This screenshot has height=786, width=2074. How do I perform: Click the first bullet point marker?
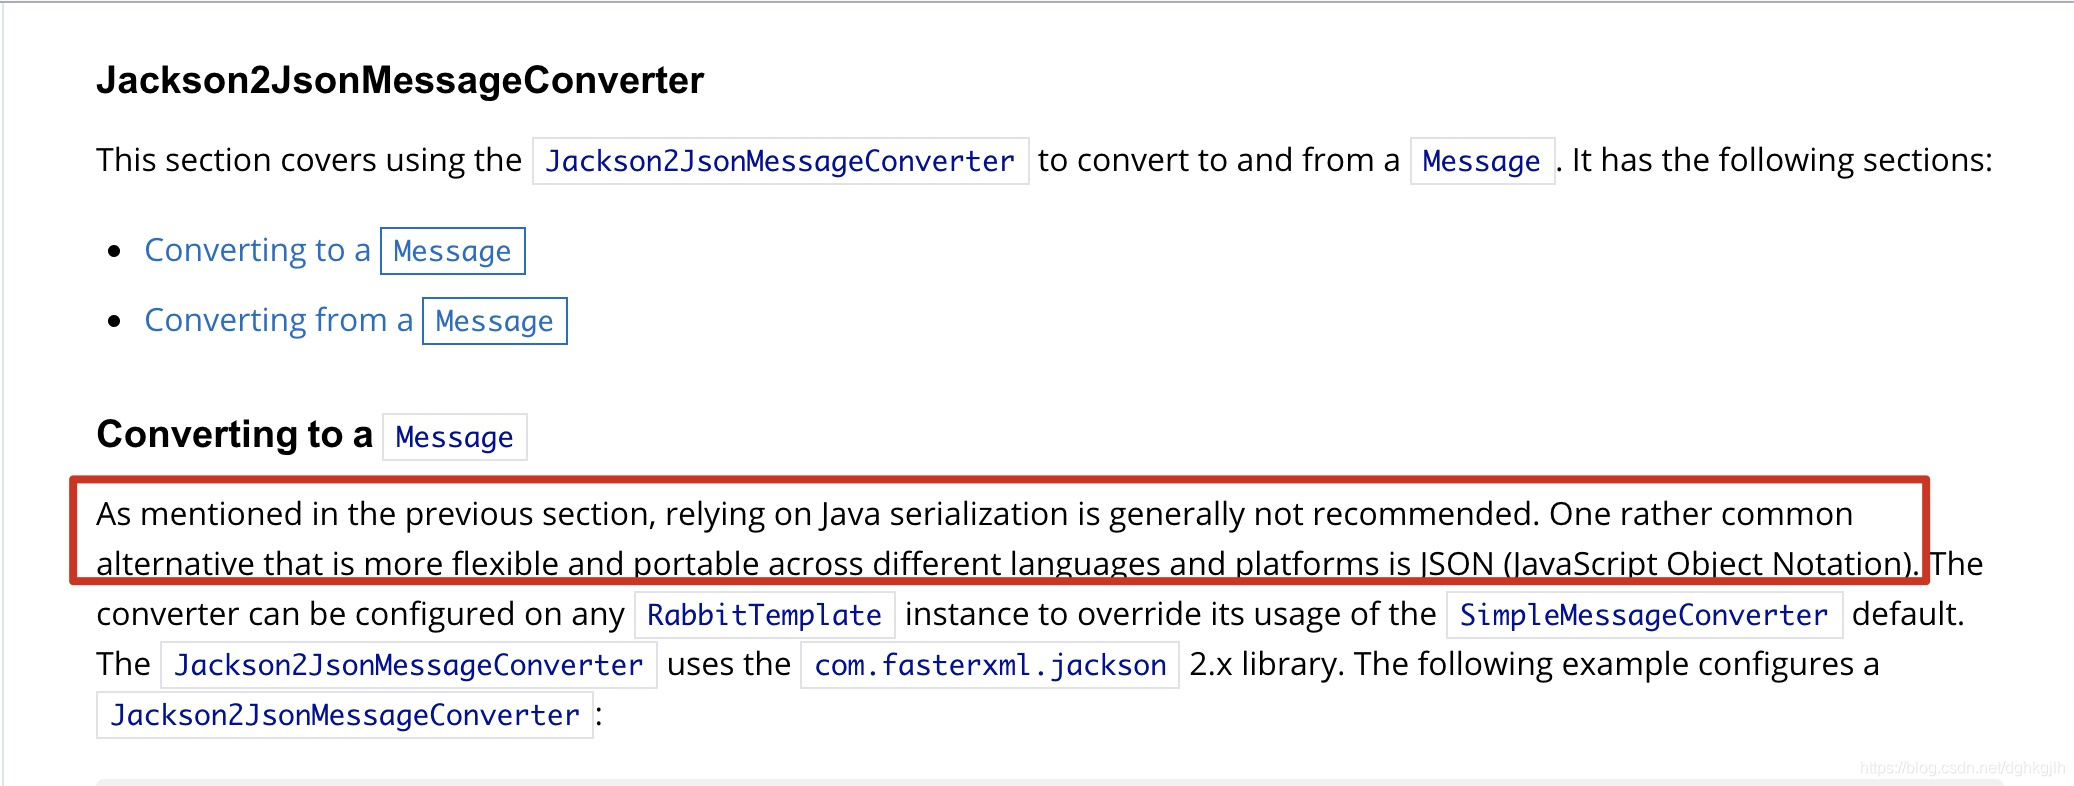tap(114, 251)
